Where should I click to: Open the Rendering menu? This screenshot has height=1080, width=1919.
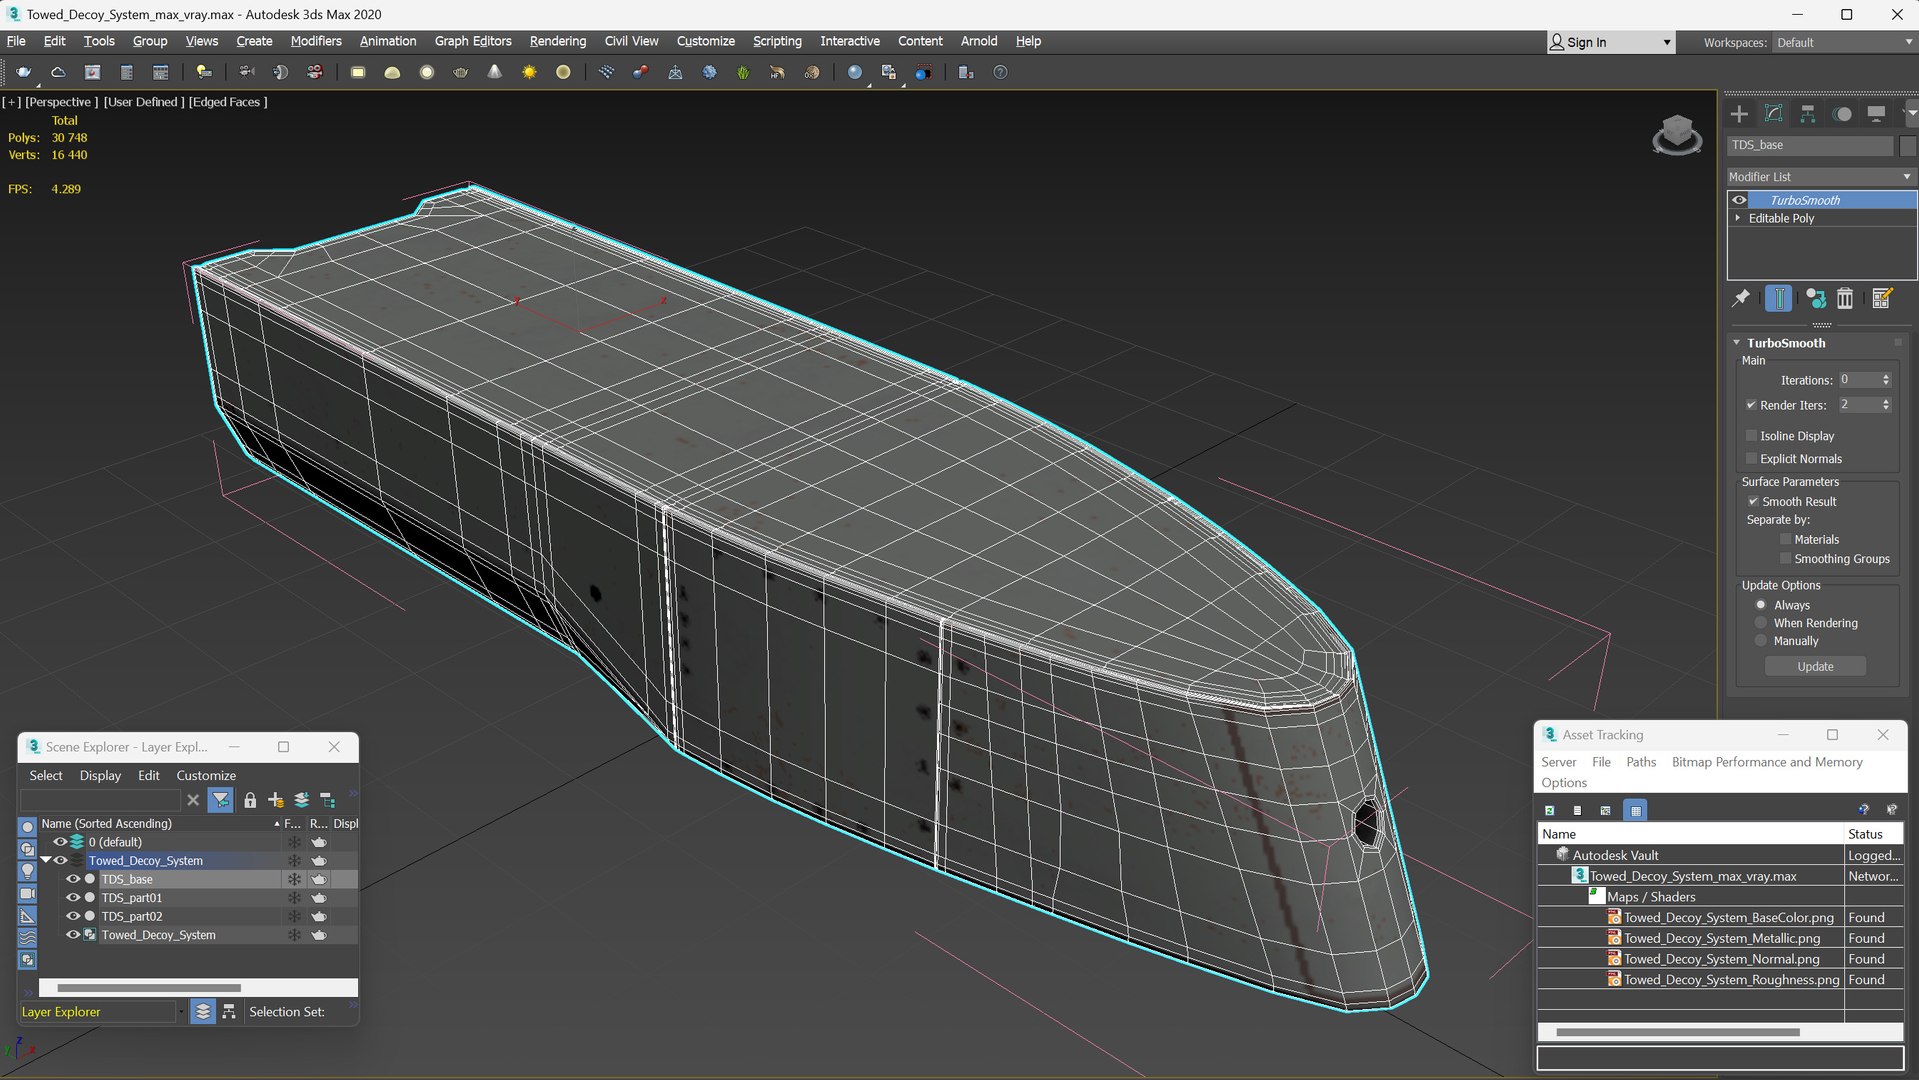[557, 41]
